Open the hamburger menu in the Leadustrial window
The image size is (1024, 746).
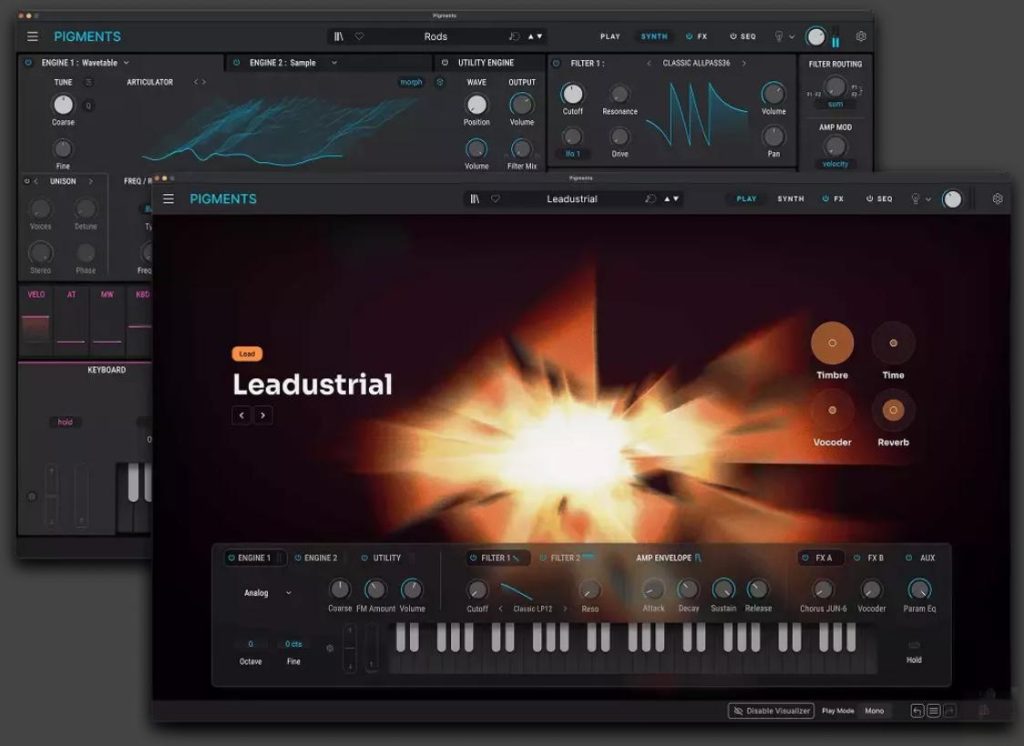168,199
